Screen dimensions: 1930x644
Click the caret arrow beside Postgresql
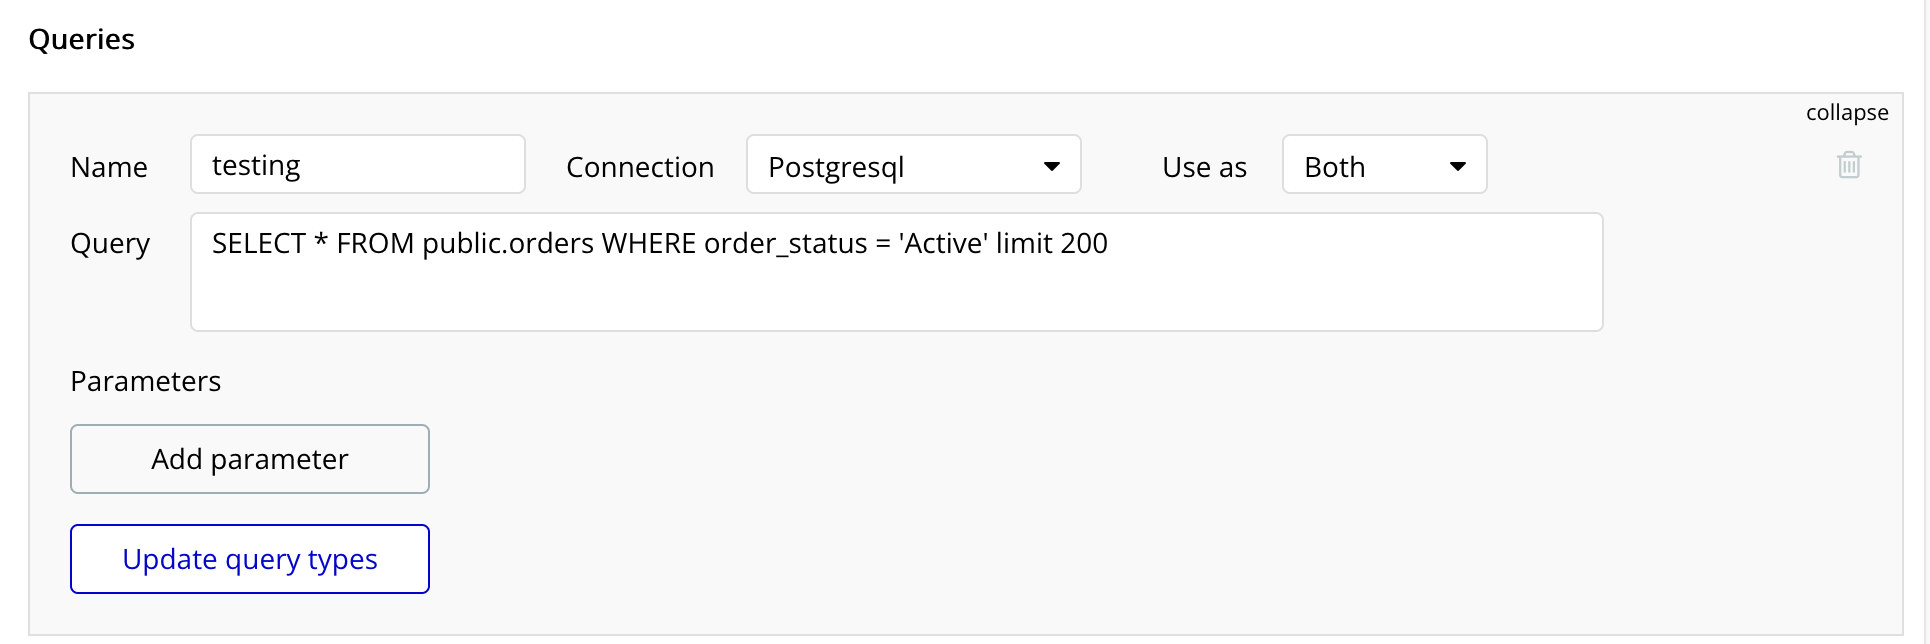click(x=1051, y=166)
